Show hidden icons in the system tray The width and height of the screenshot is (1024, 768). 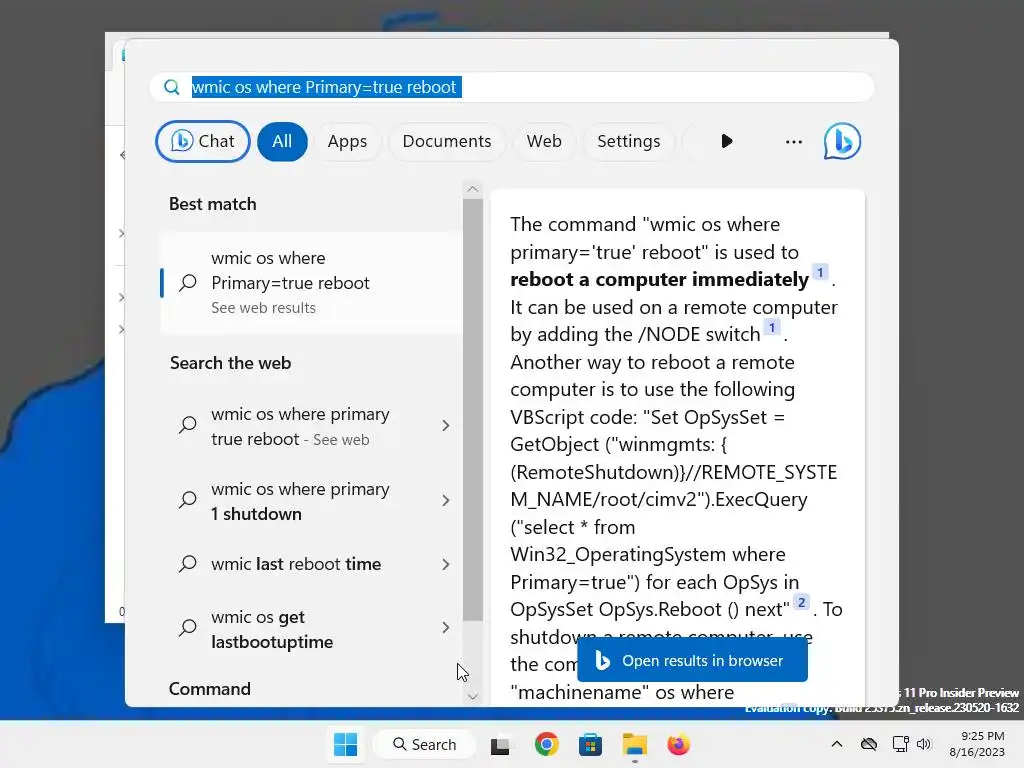(x=837, y=744)
